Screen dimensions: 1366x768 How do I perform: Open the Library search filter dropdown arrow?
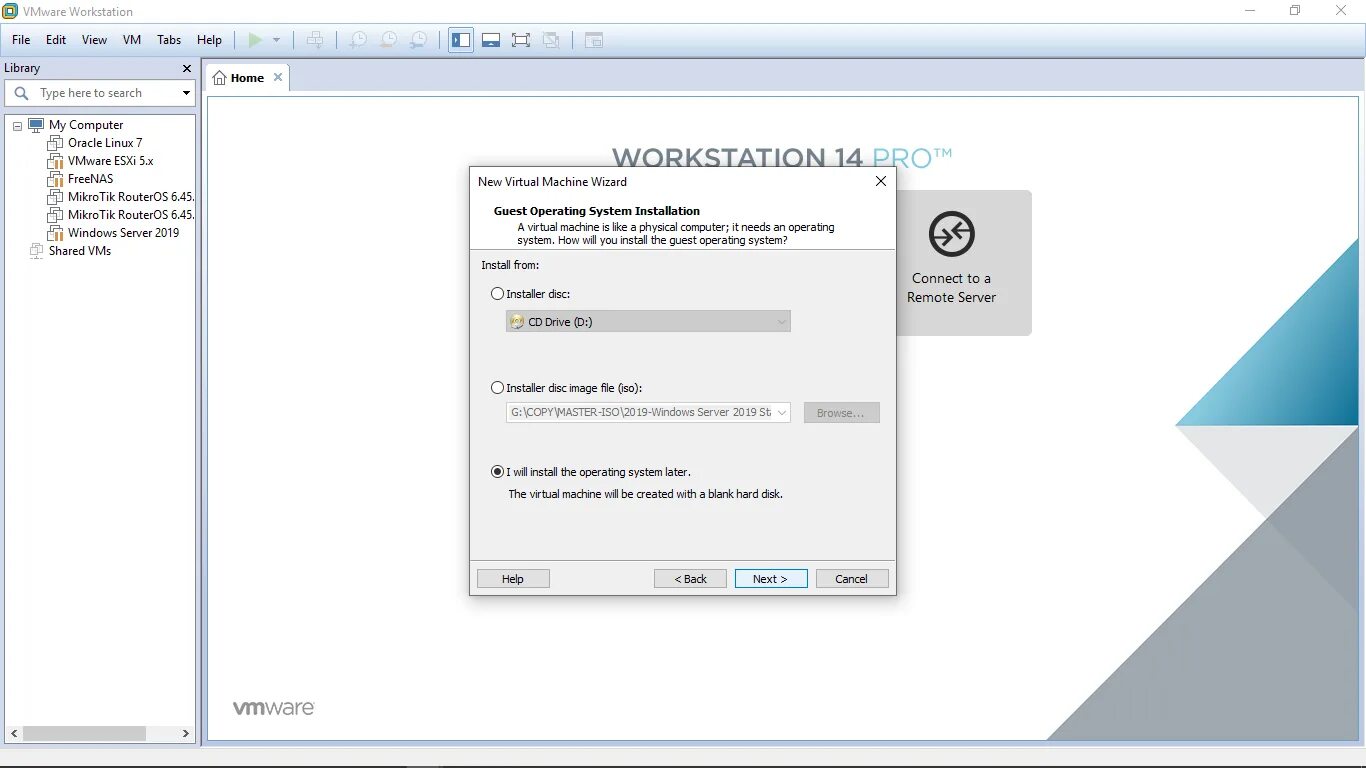pos(186,93)
